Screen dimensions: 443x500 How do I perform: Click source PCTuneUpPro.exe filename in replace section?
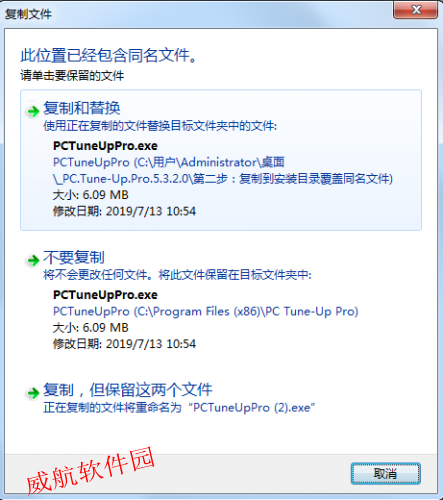point(105,146)
